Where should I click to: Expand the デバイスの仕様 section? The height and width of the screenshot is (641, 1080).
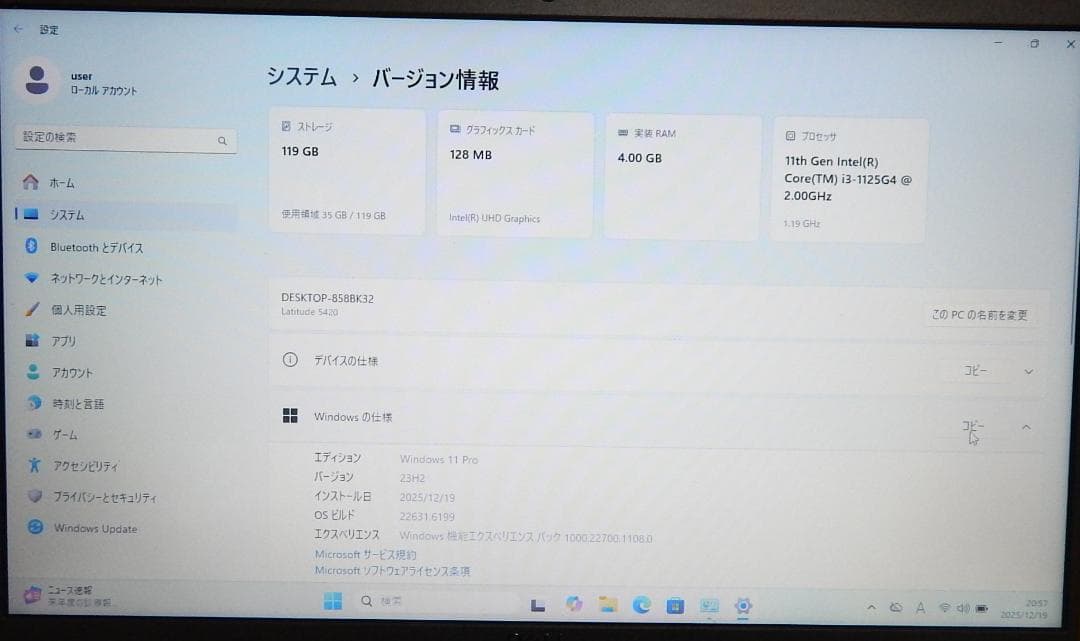click(x=1028, y=371)
